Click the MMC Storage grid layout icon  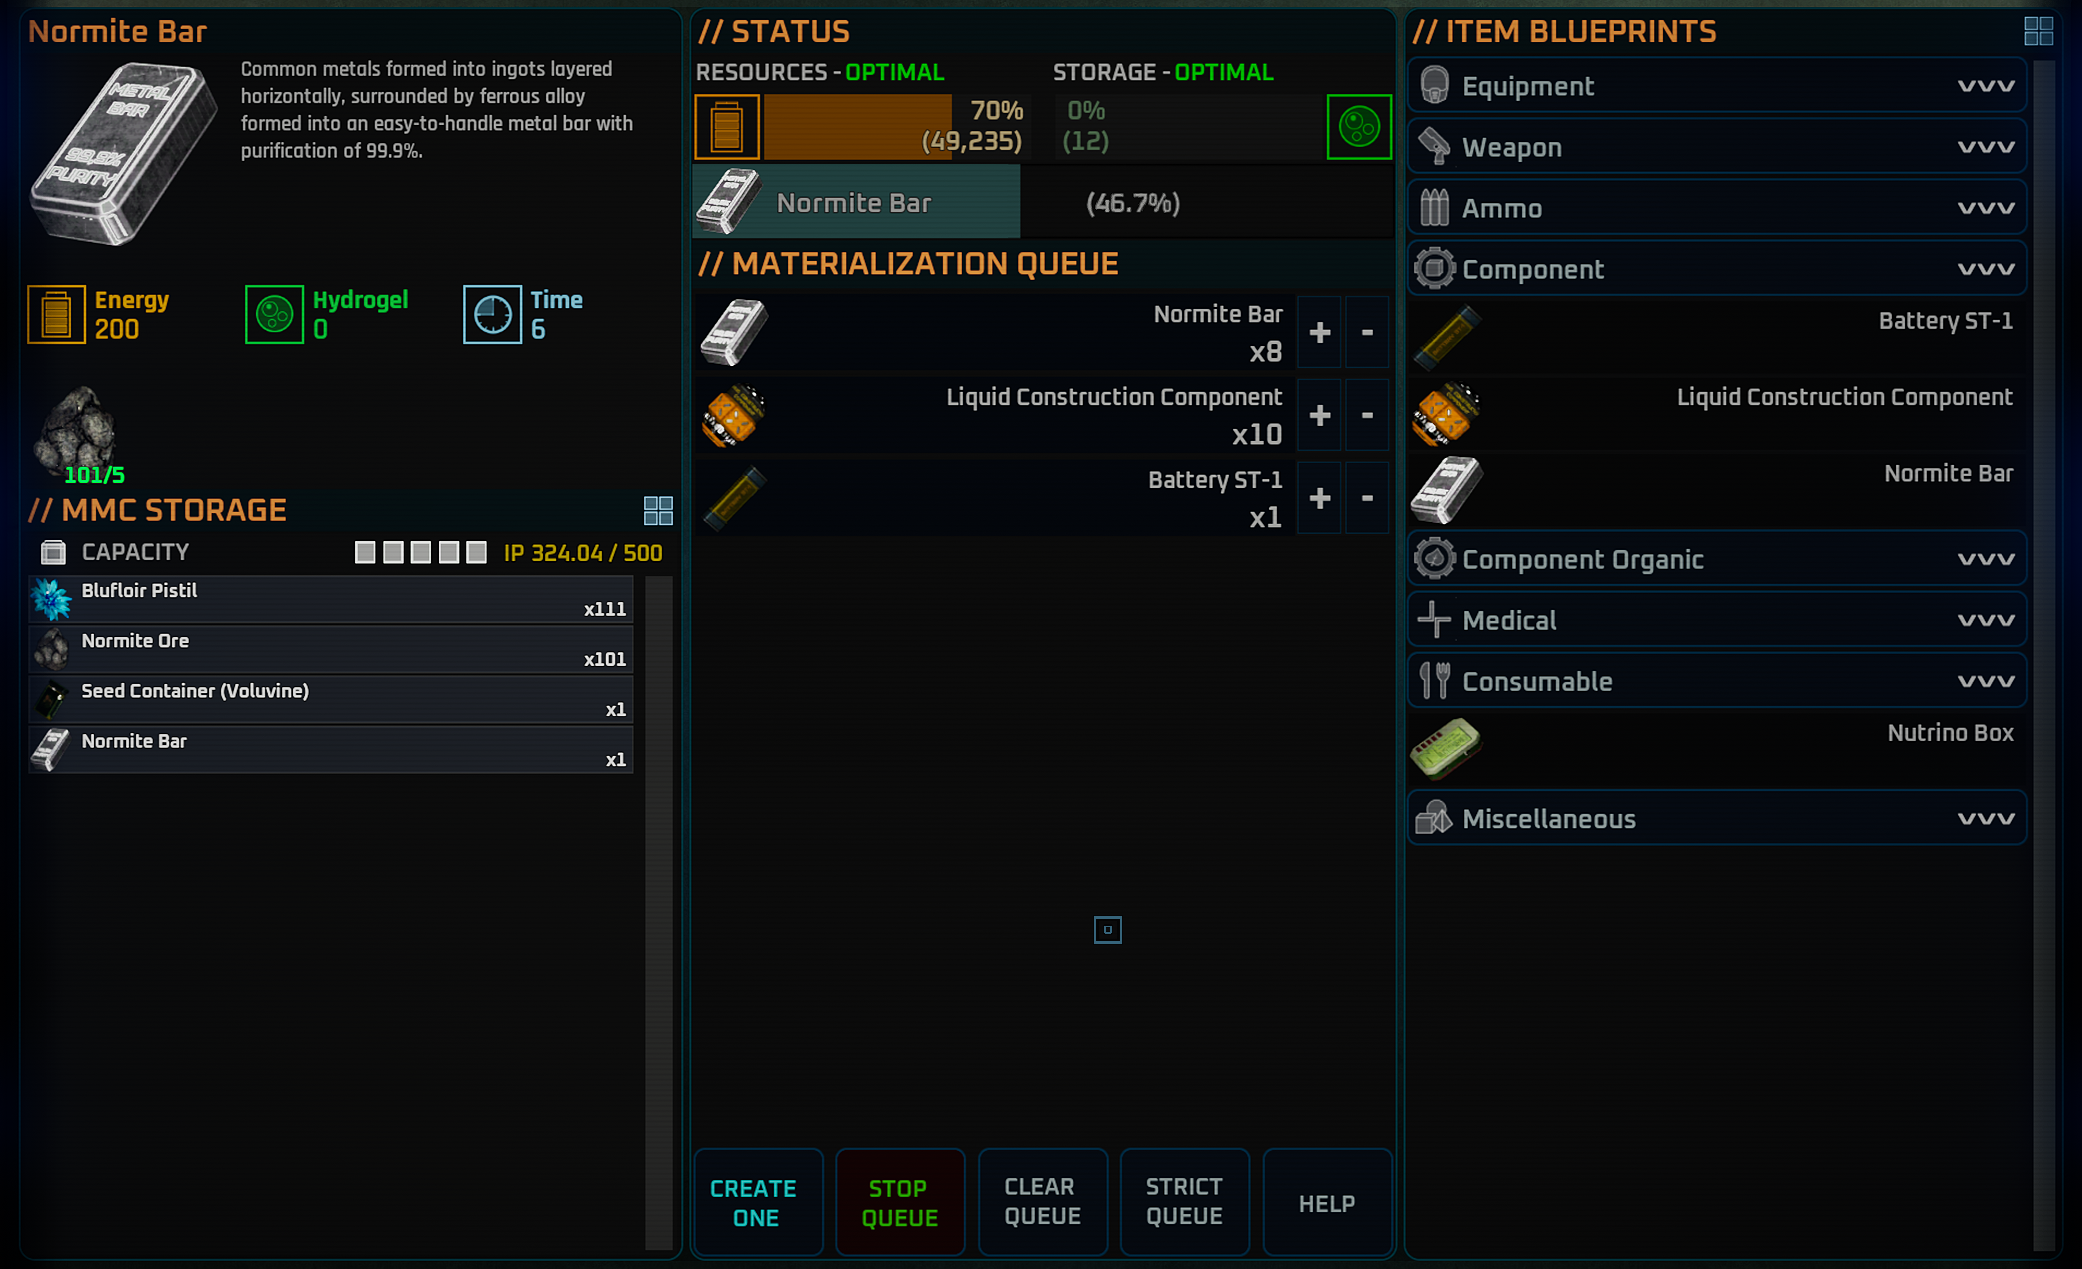[x=658, y=511]
